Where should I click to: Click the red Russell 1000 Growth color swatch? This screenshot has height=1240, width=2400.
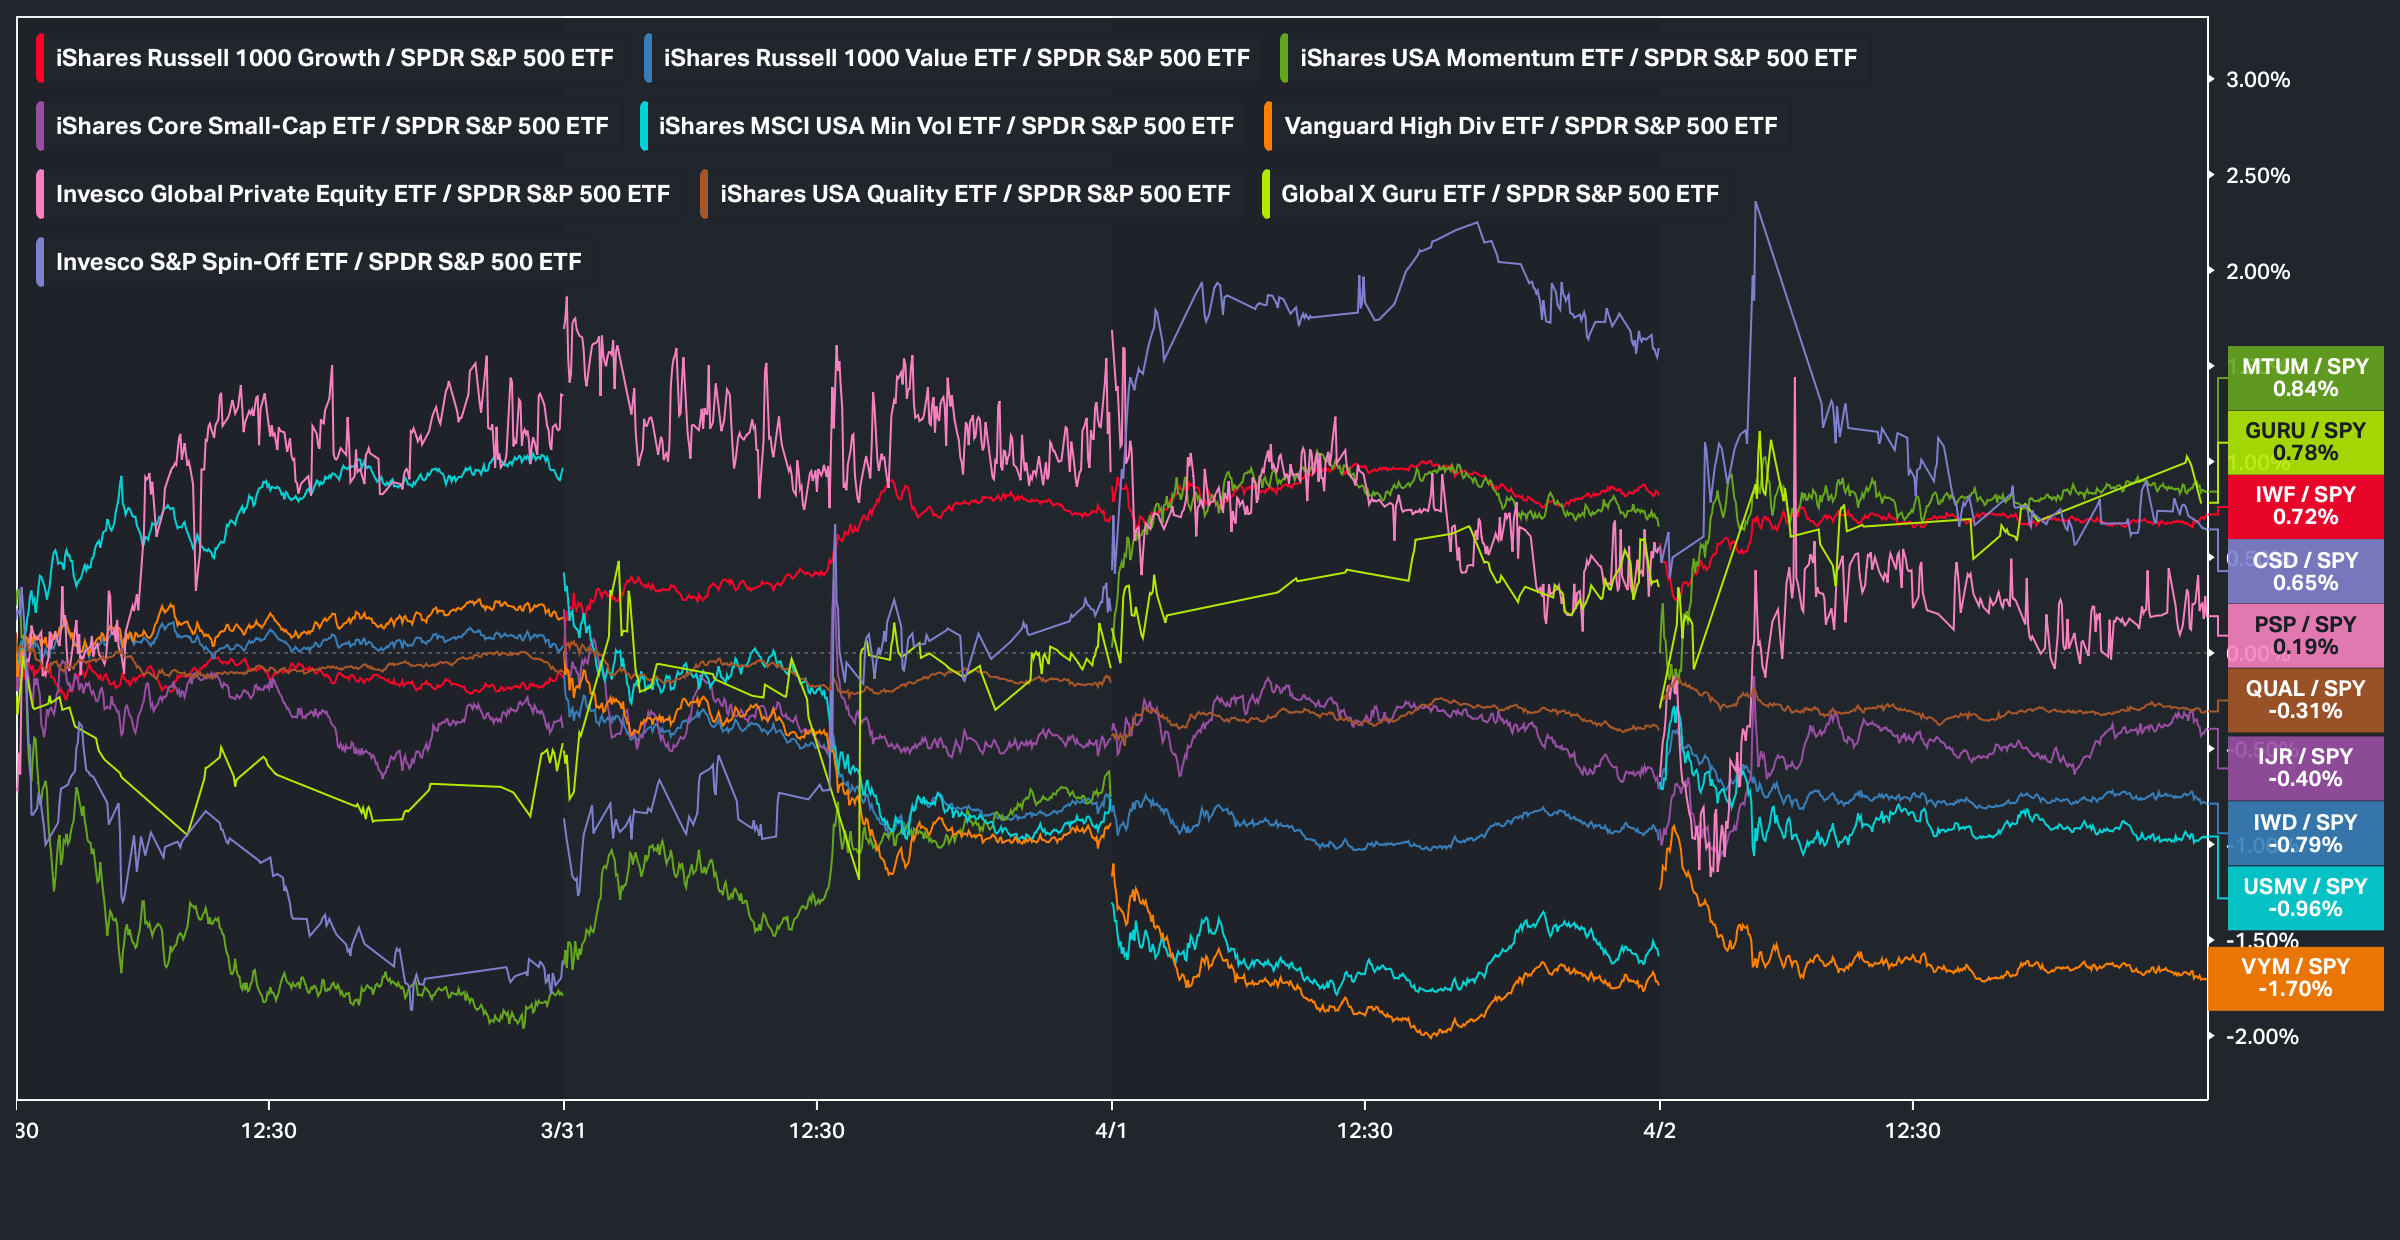click(x=40, y=58)
